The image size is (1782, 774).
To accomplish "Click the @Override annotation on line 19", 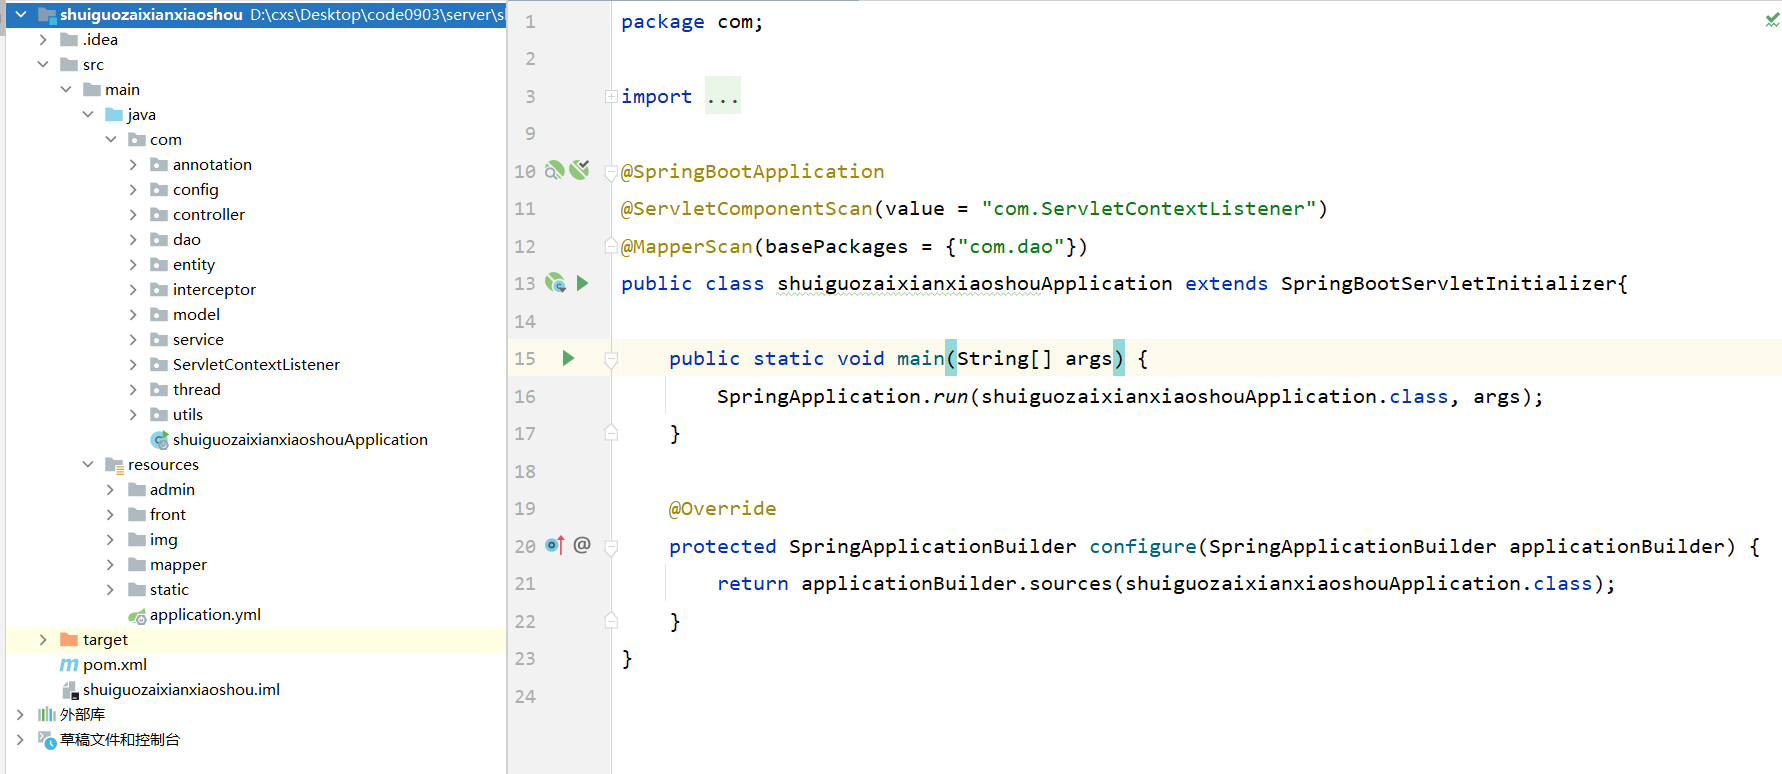I will coord(722,508).
